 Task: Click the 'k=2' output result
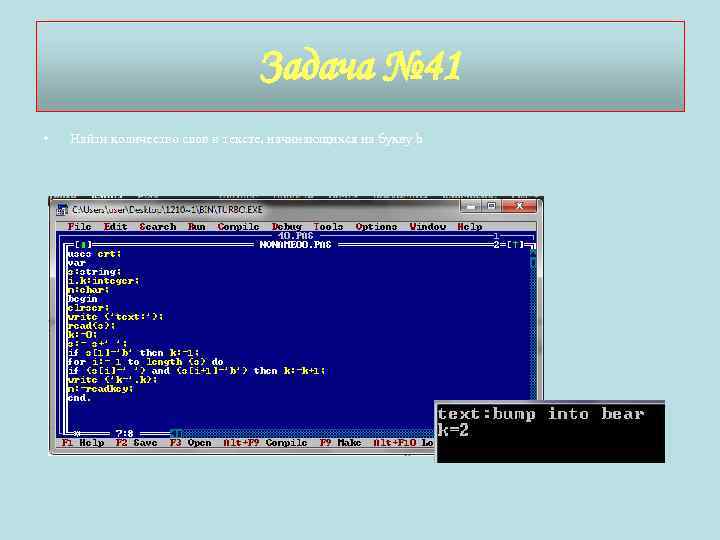coord(453,430)
